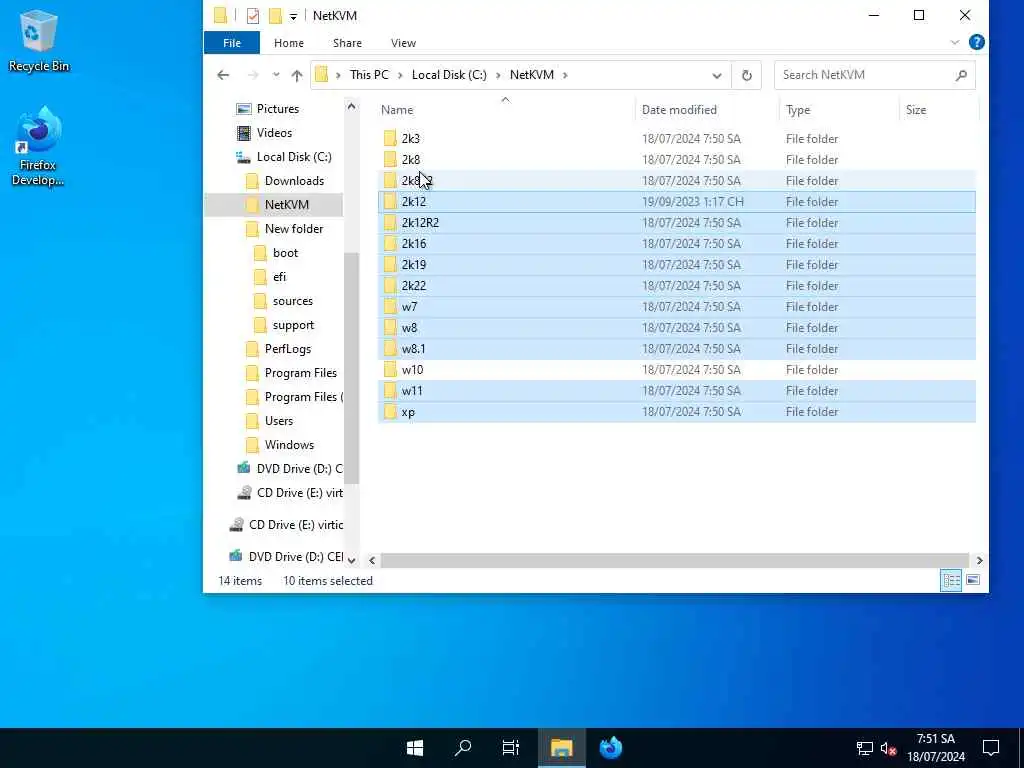Click horizontal scrollbar right arrow
Screen dimensions: 1024x768
(x=979, y=560)
